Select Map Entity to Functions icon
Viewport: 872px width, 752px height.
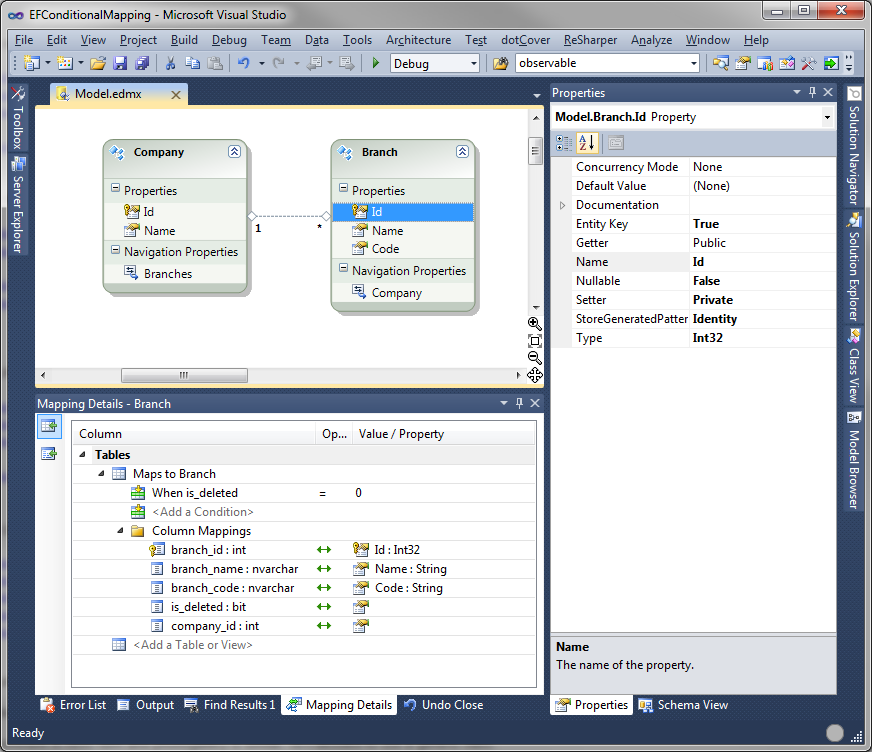click(49, 454)
